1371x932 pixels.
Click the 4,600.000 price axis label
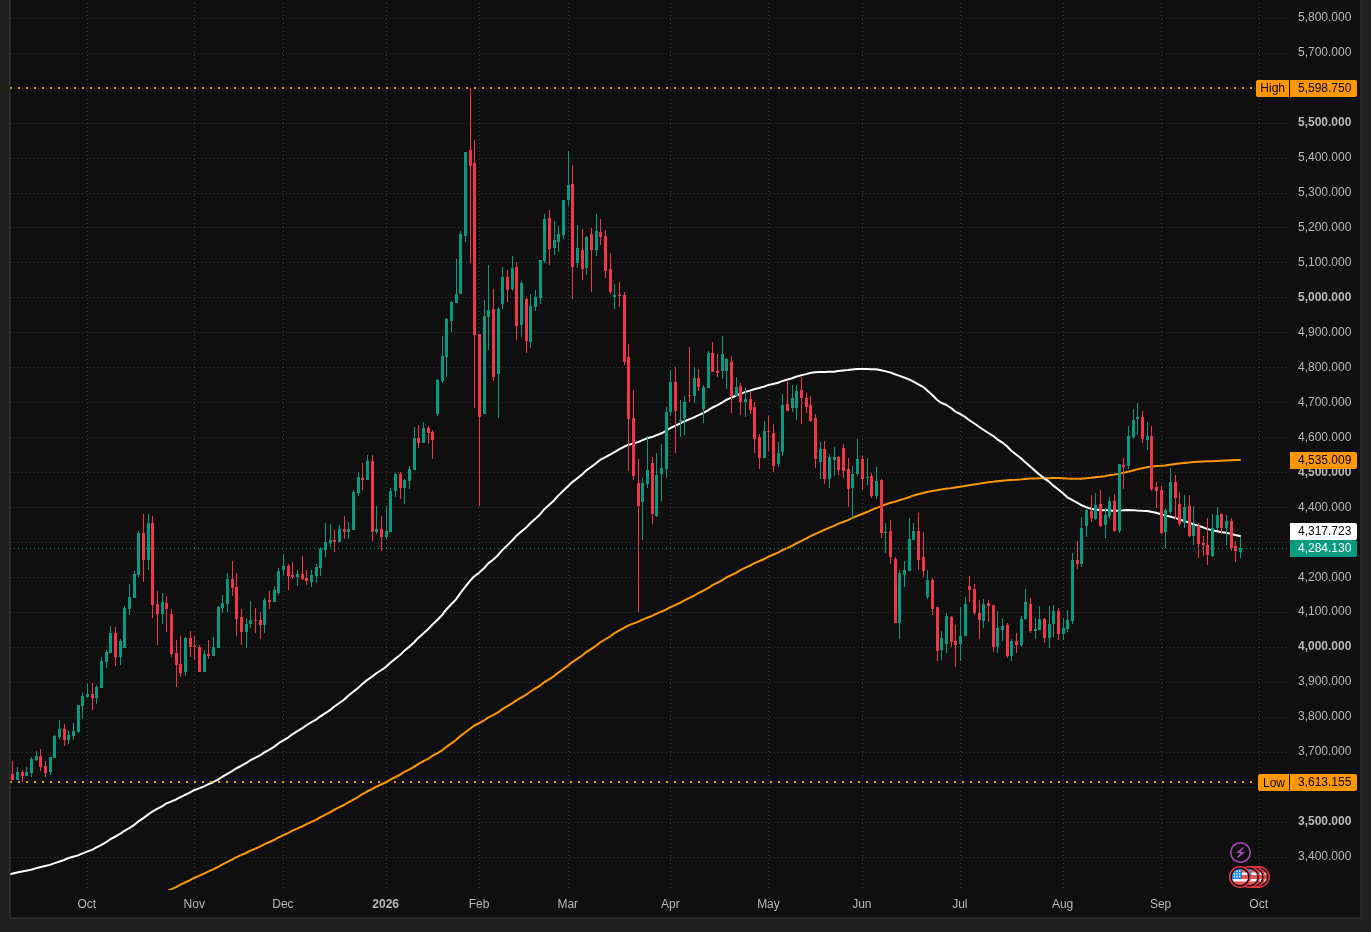point(1324,437)
